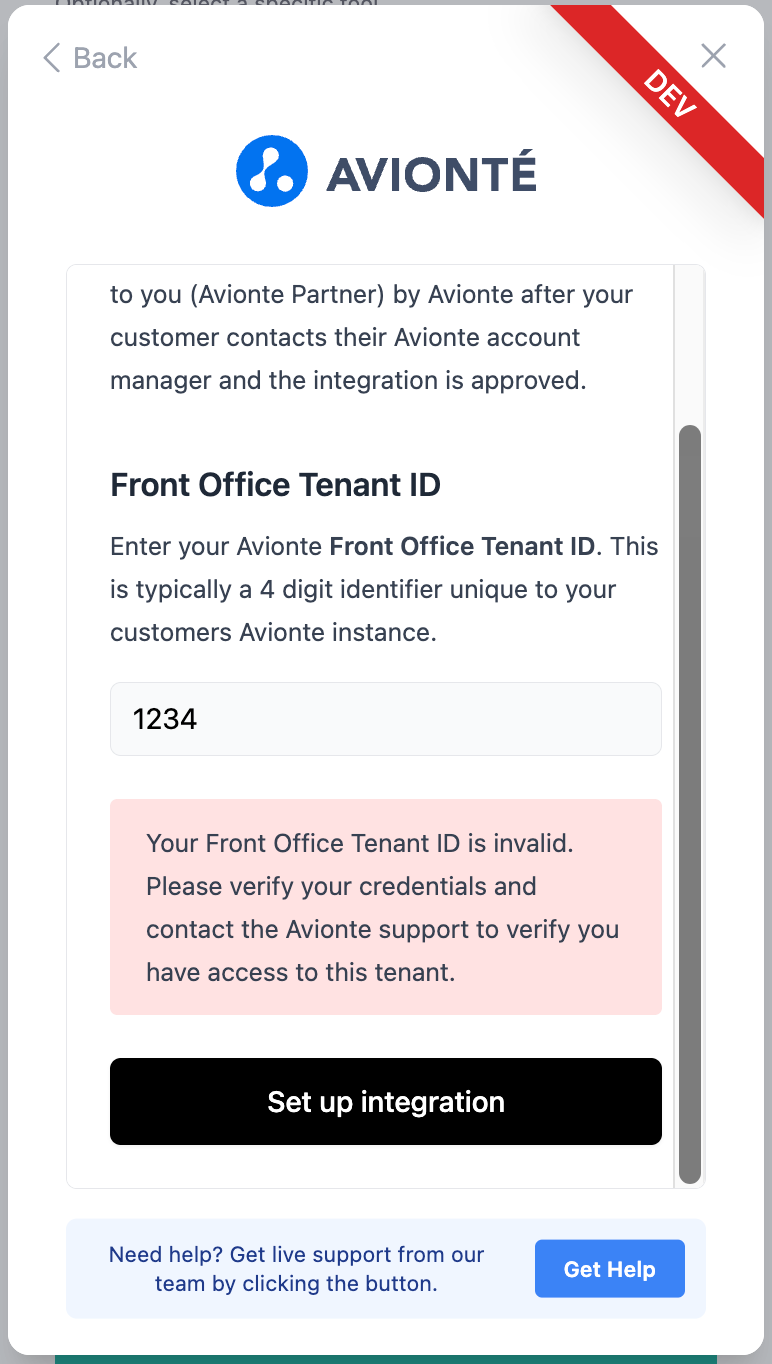Click bold "Front Office Tenant ID" in instructions
The height and width of the screenshot is (1364, 772).
[x=462, y=547]
